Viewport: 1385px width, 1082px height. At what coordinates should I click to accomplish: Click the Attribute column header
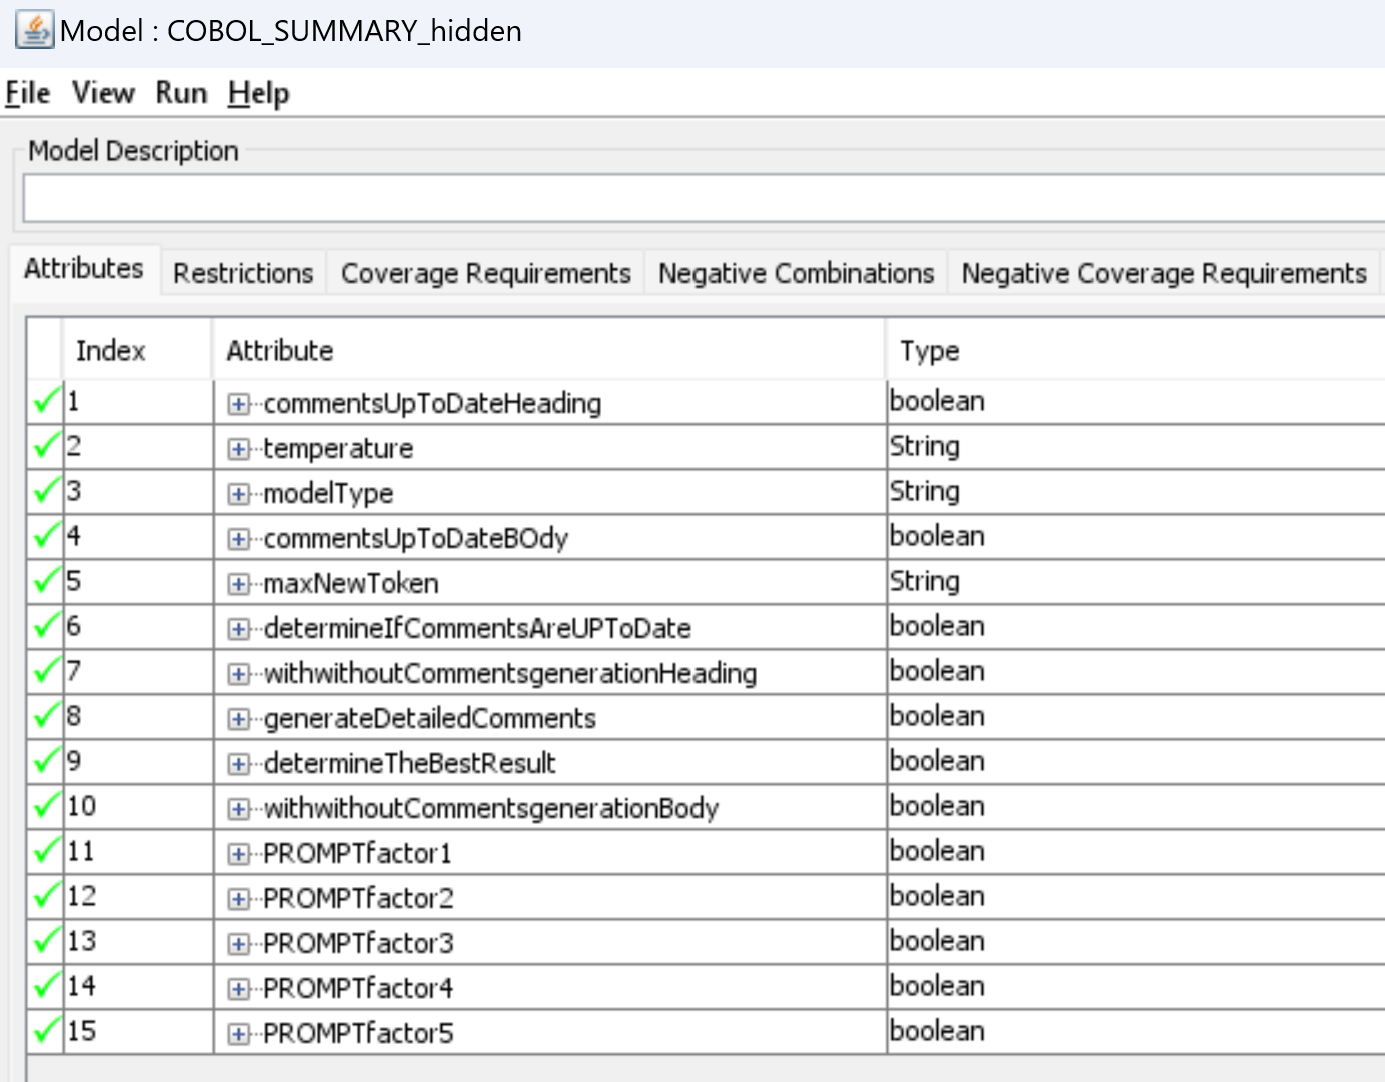[280, 351]
